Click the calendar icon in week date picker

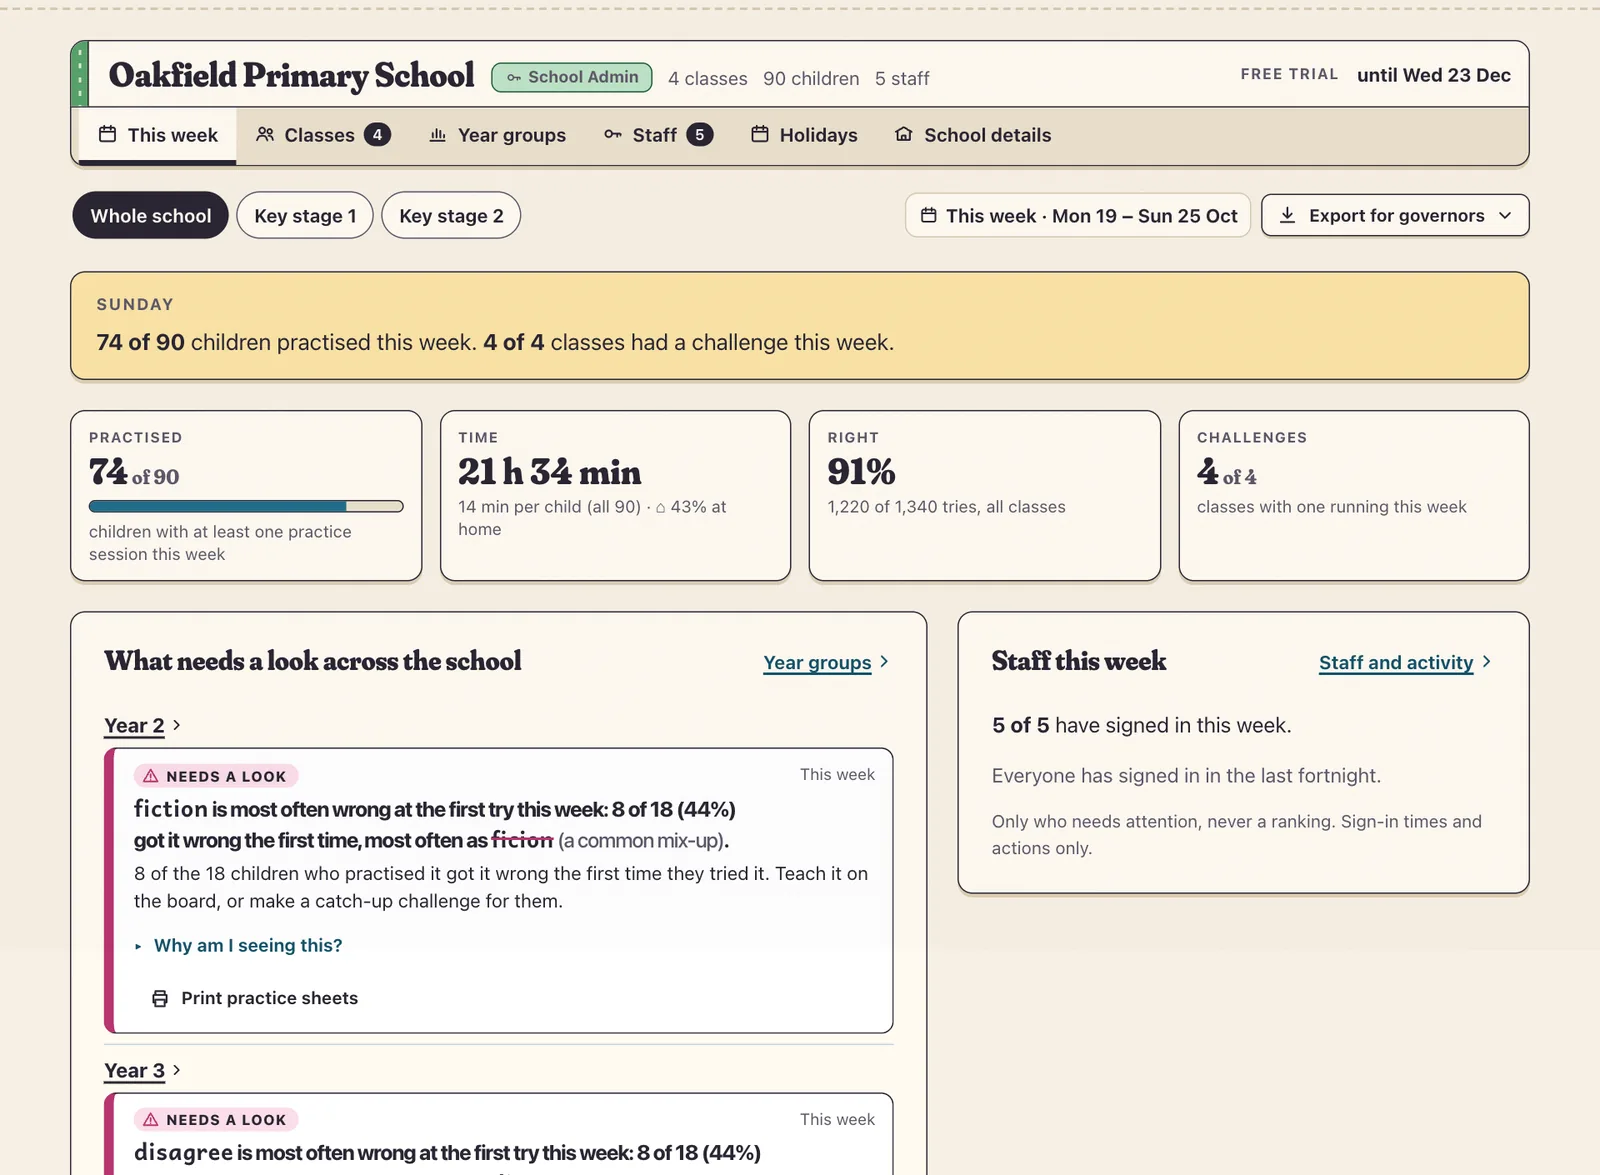coord(929,215)
